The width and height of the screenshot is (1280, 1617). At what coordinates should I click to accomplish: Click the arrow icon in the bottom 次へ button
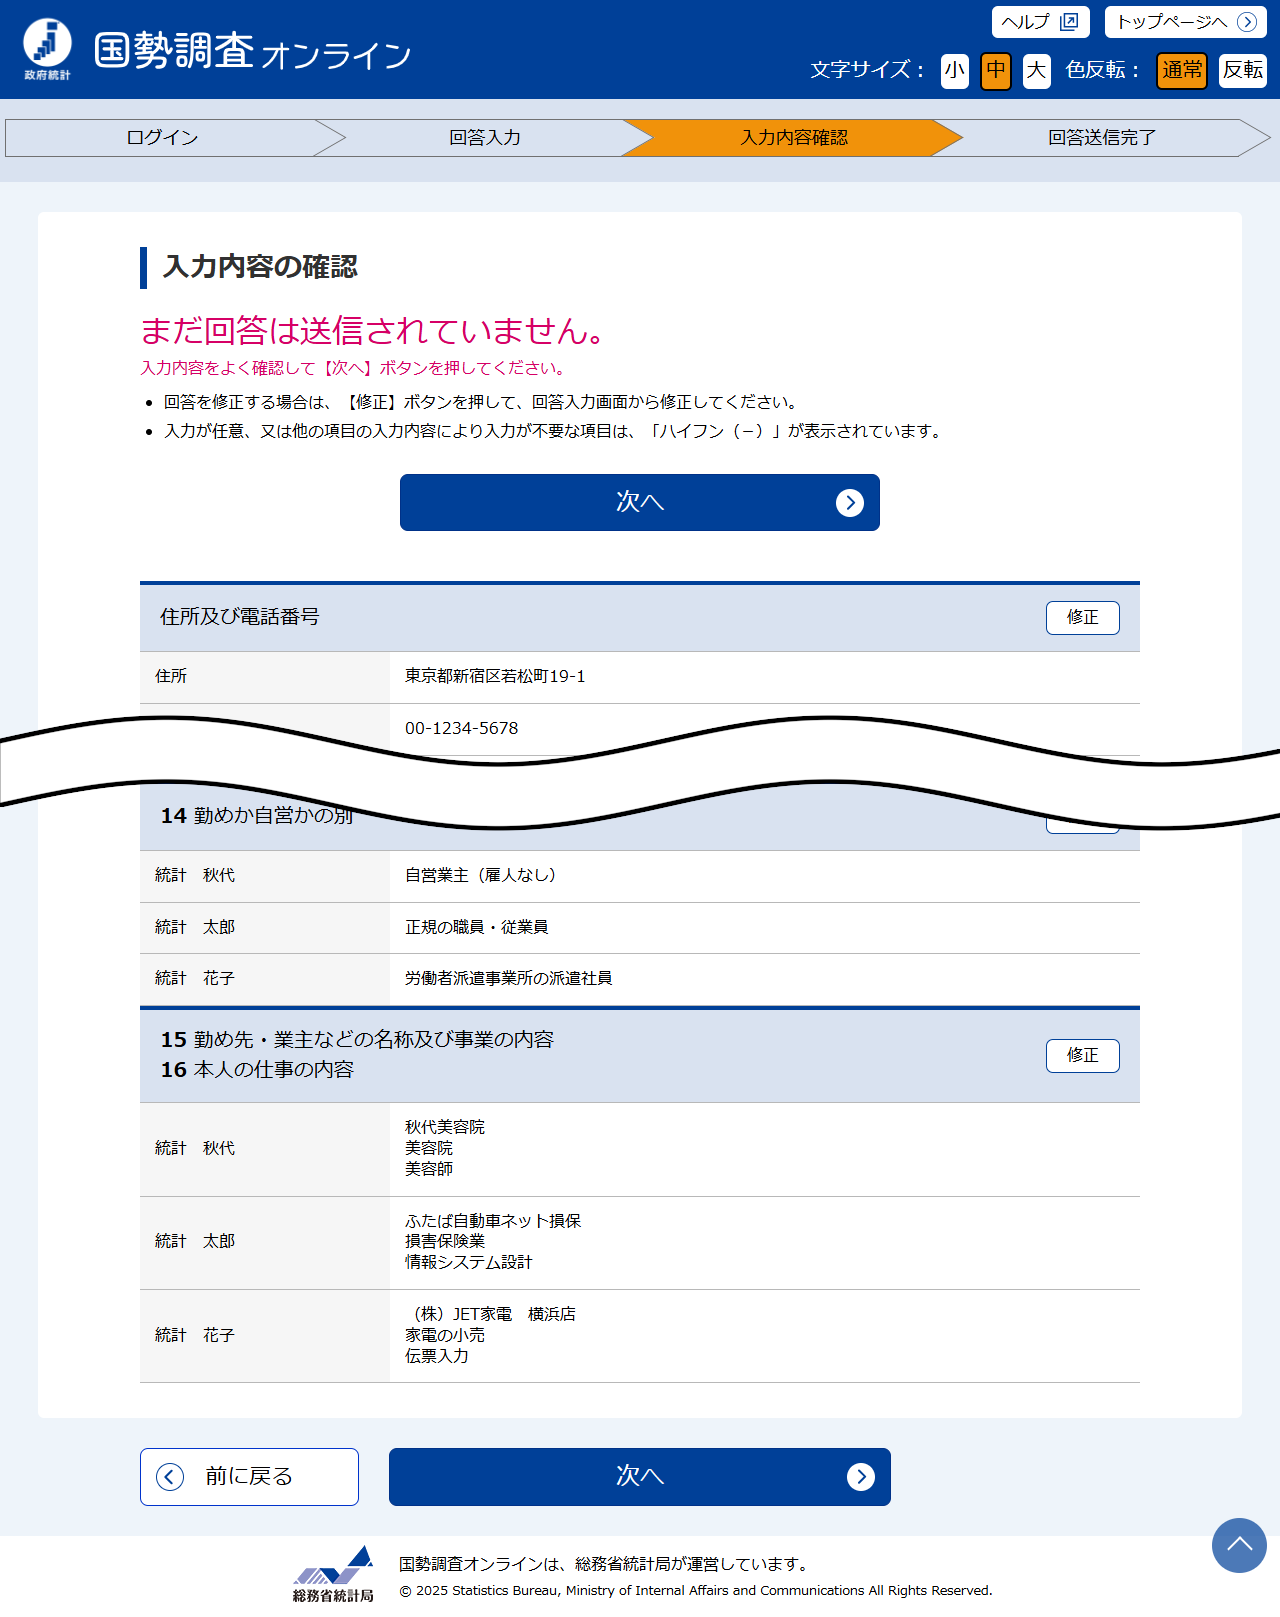click(860, 1477)
